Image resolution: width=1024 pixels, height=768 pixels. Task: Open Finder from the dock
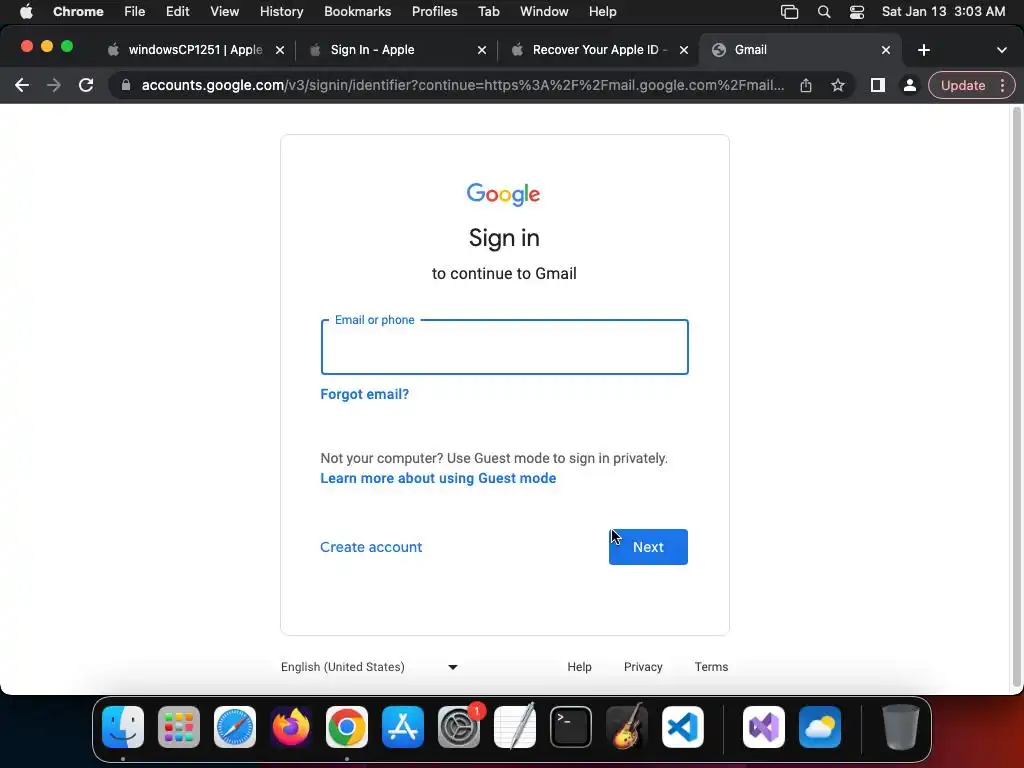point(123,727)
